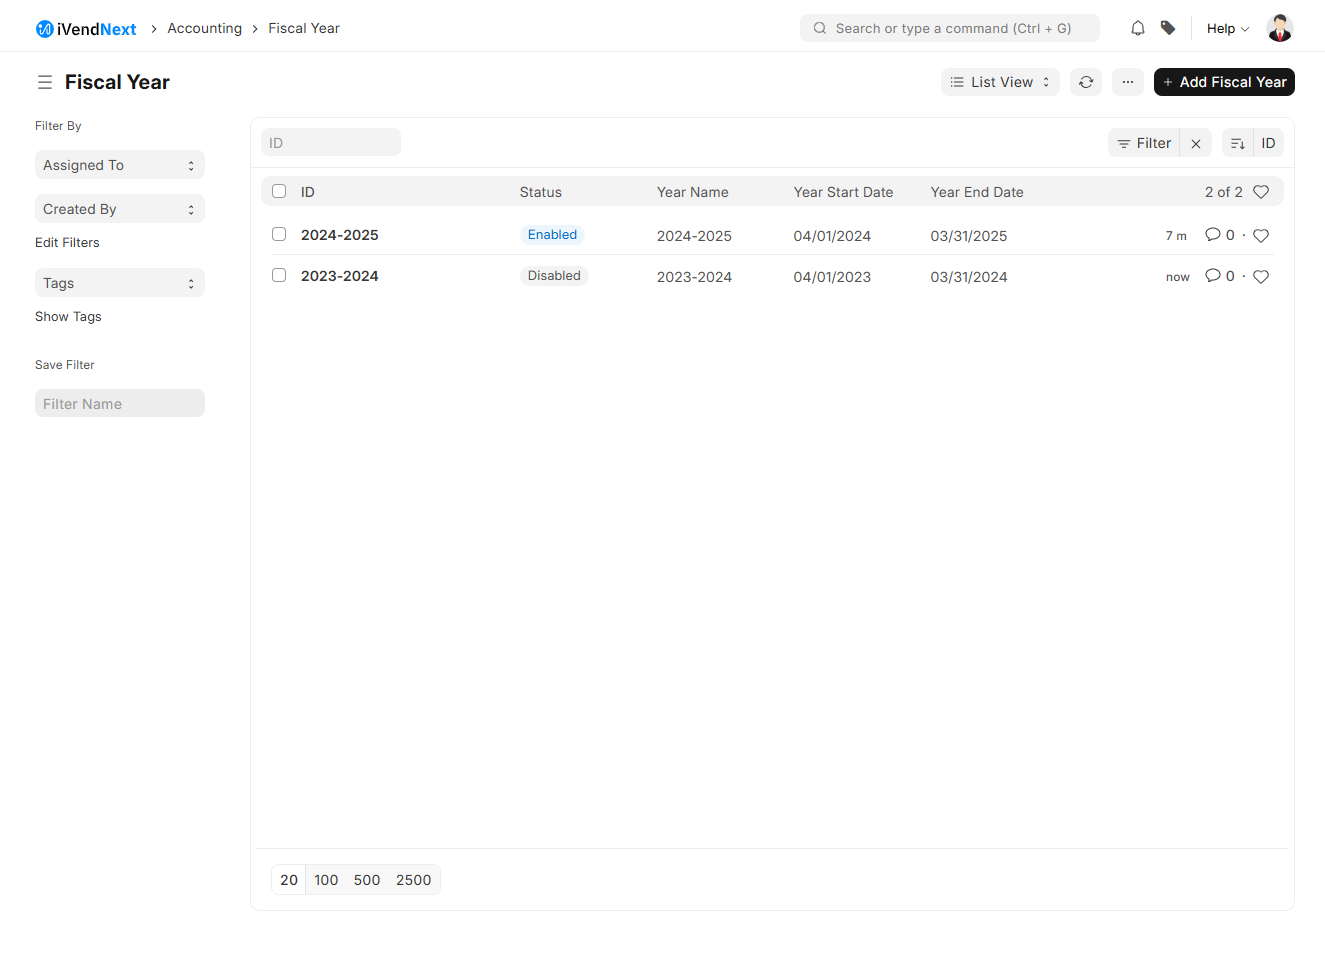This screenshot has height=959, width=1325.
Task: Set page size to 100
Action: tap(326, 880)
